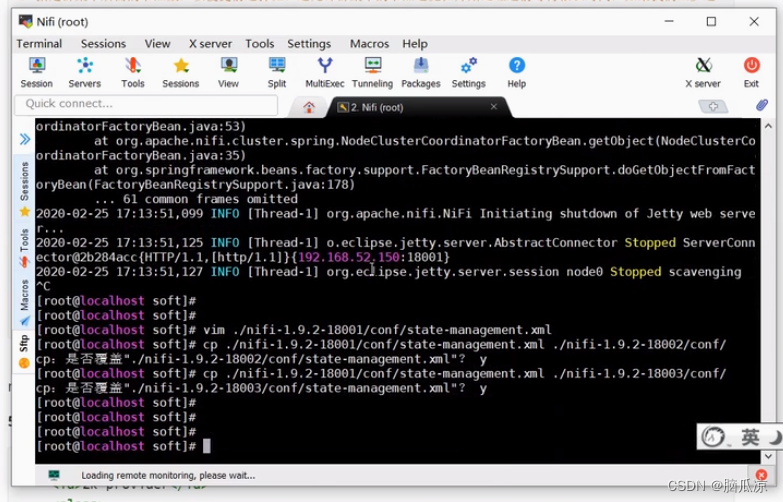This screenshot has height=502, width=783.
Task: Open the View menu
Action: pos(157,44)
